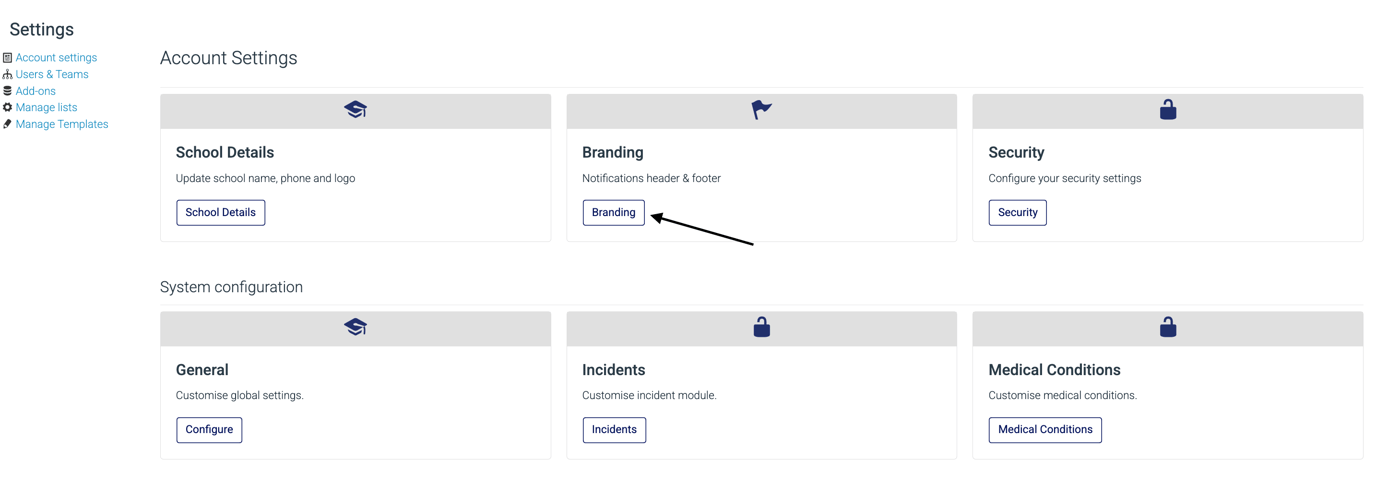Click the lock icon above Medical Conditions
The width and height of the screenshot is (1376, 481).
point(1167,327)
